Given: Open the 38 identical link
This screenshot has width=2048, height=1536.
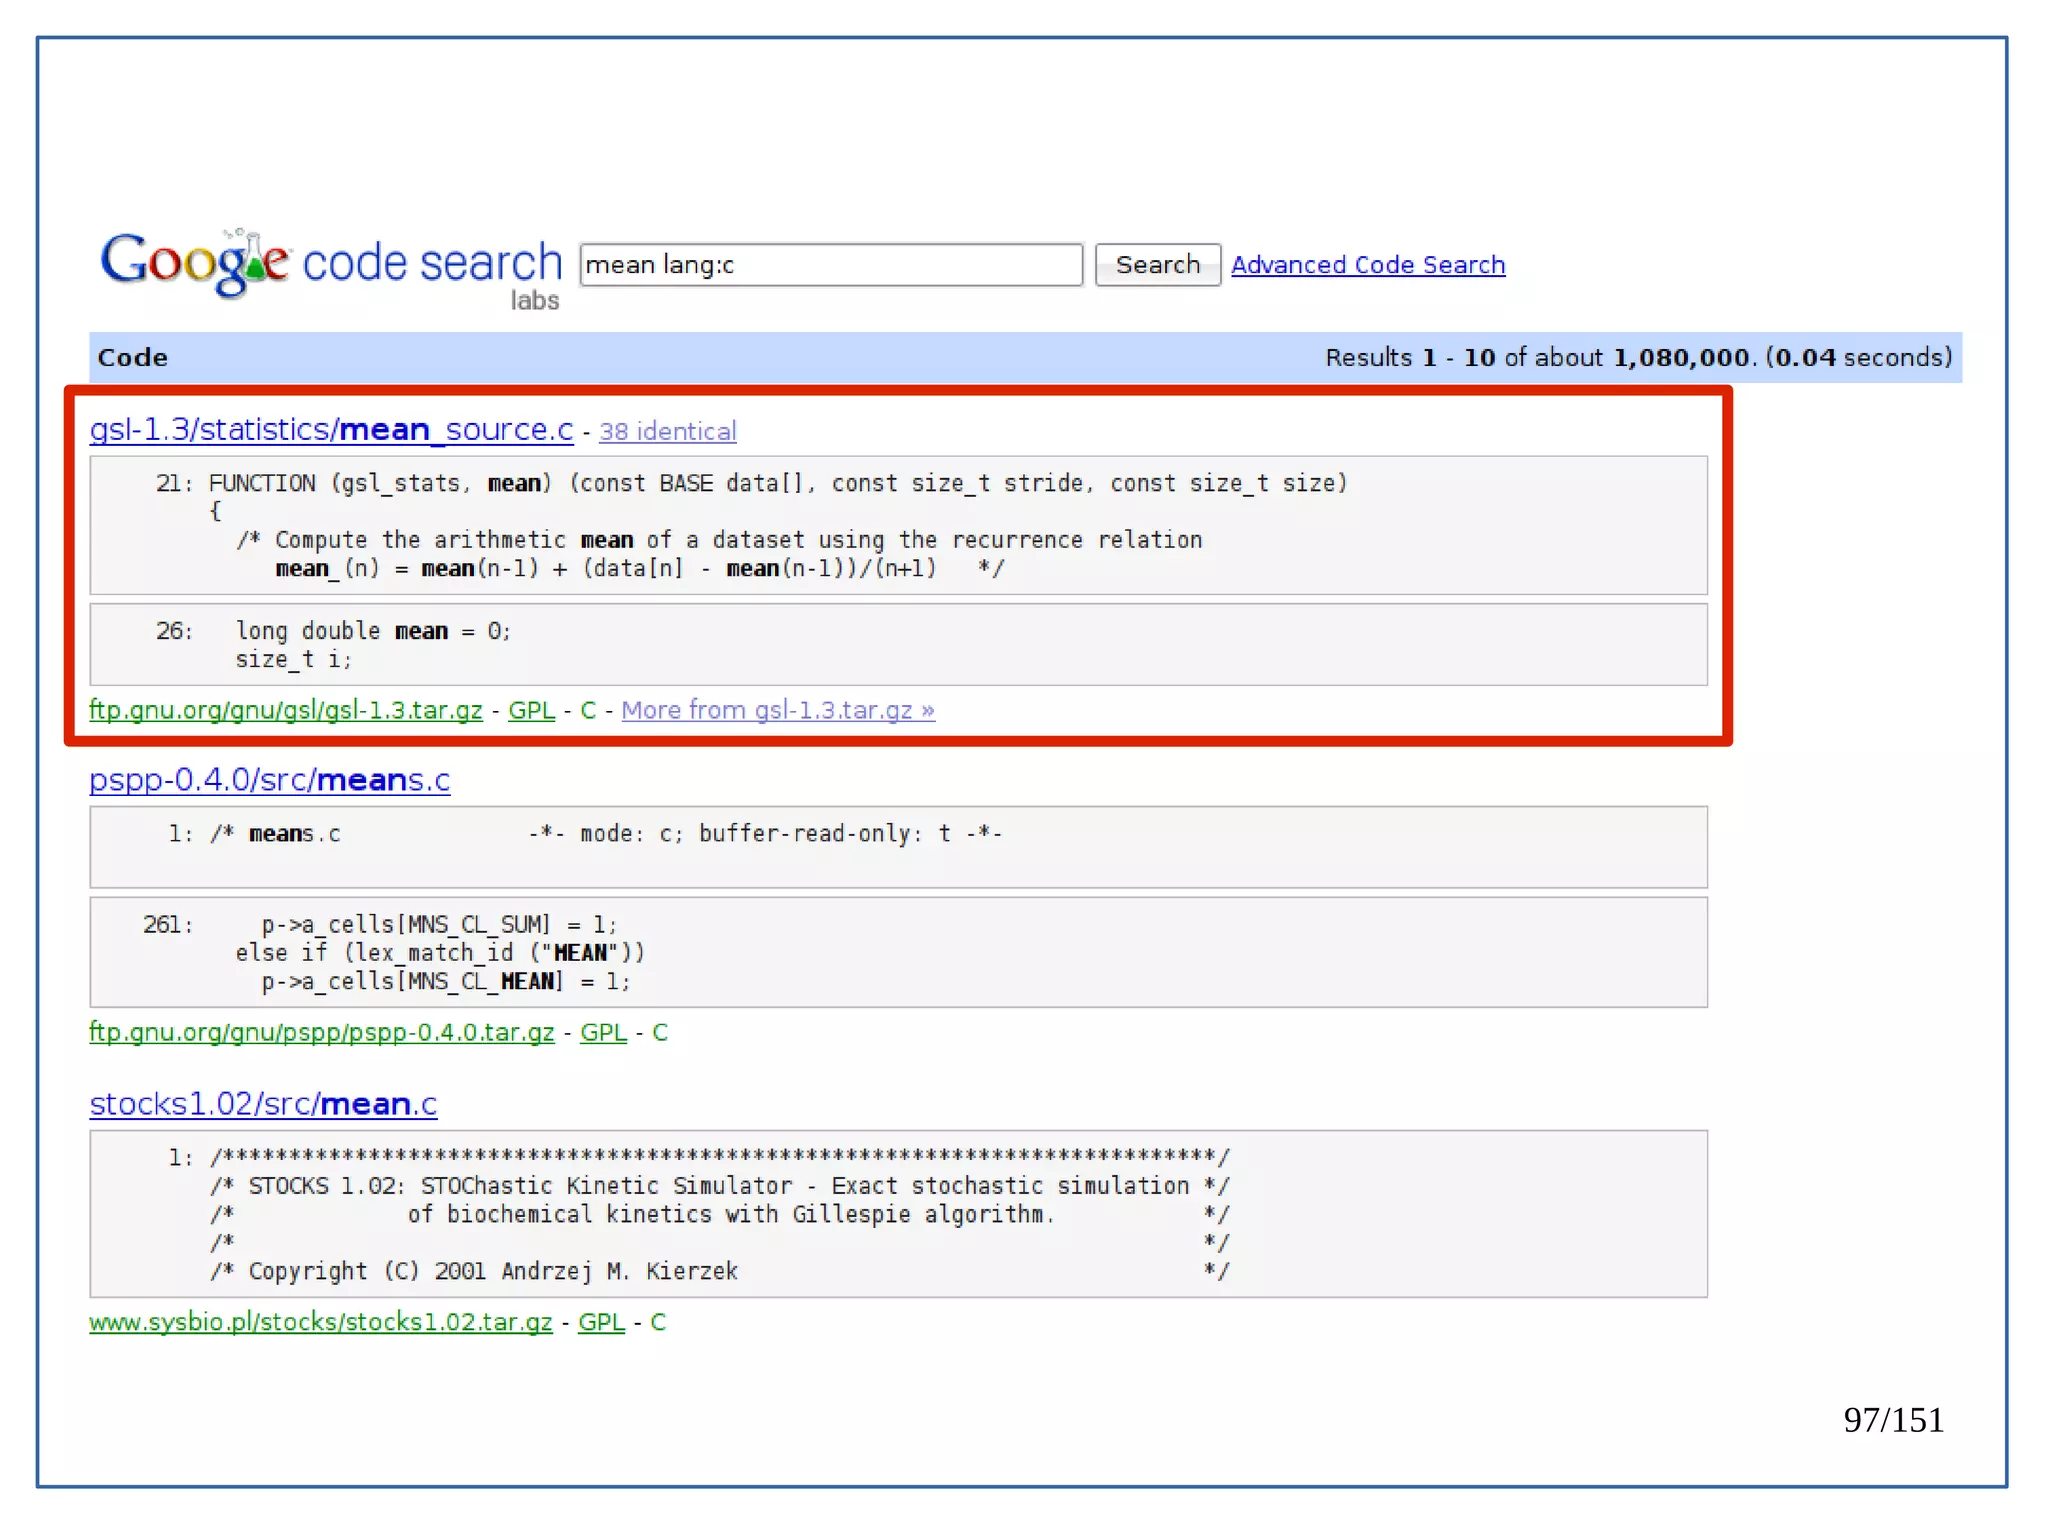Looking at the screenshot, I should point(667,432).
